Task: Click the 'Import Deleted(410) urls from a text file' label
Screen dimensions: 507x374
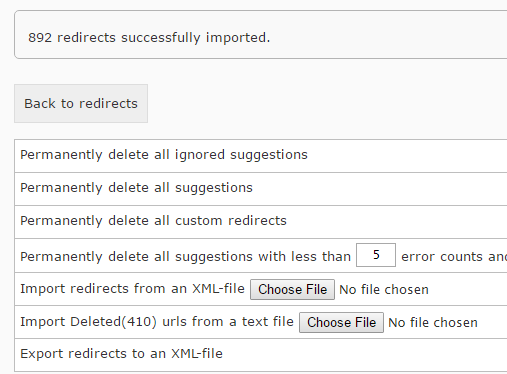Action: [157, 322]
